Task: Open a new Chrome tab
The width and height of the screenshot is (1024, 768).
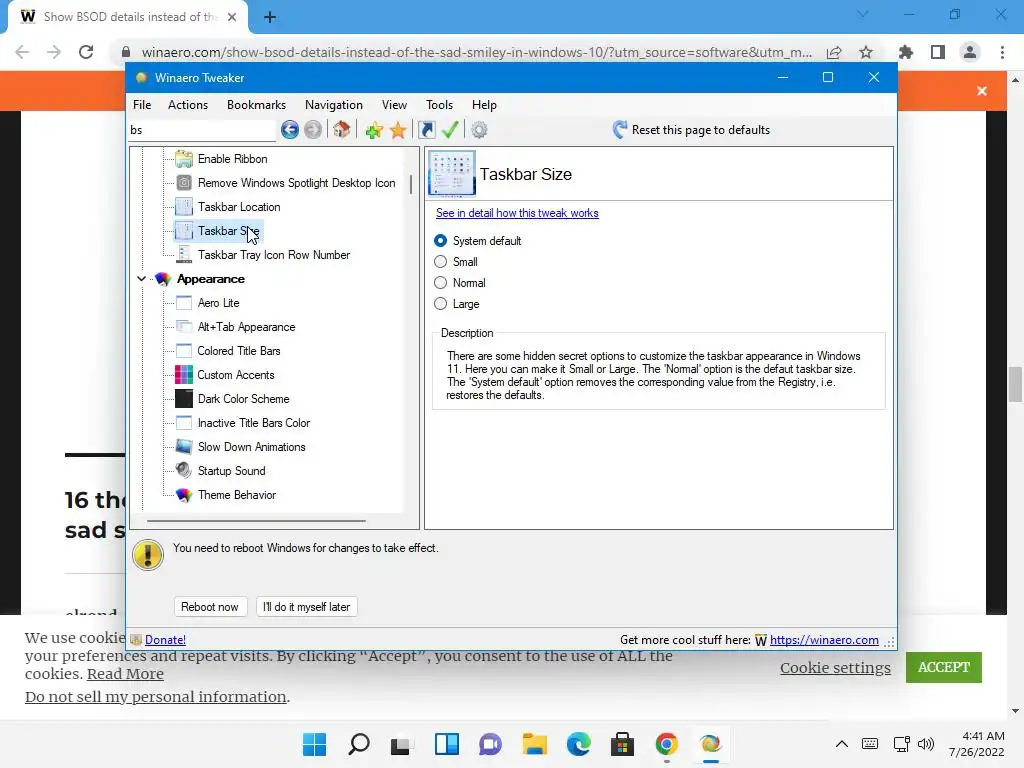Action: pyautogui.click(x=270, y=17)
